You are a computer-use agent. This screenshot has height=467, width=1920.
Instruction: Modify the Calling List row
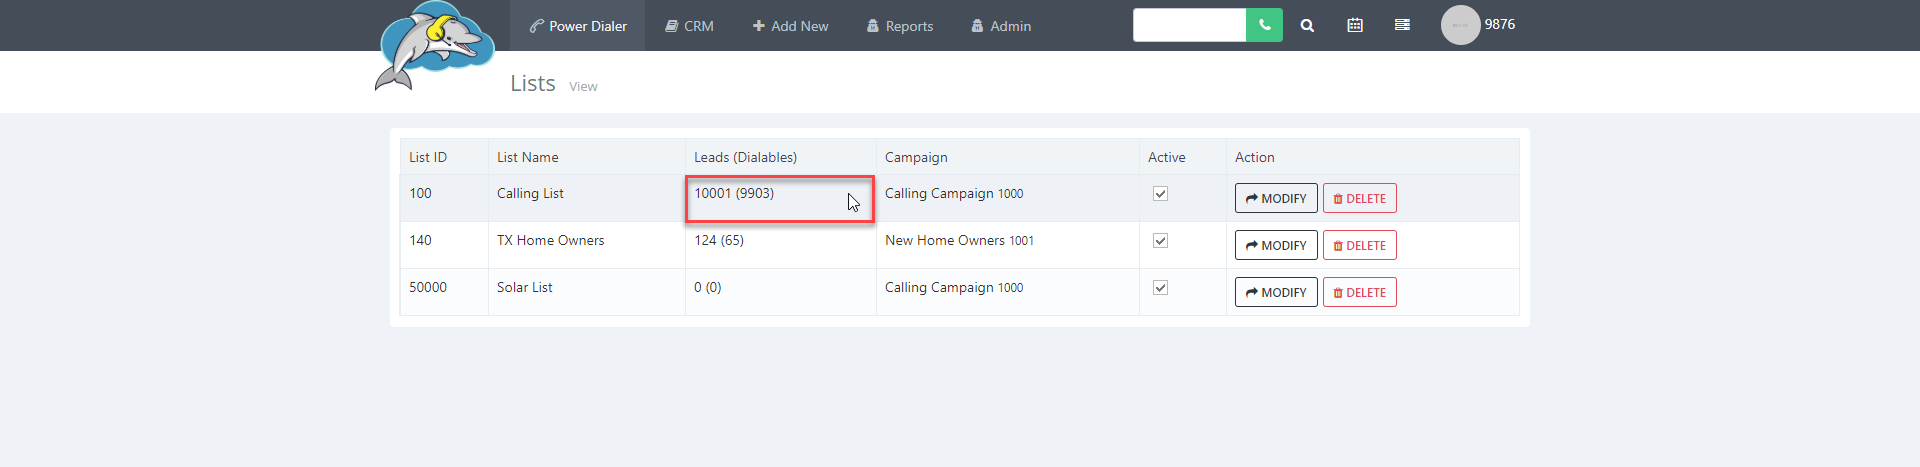[x=1276, y=198]
